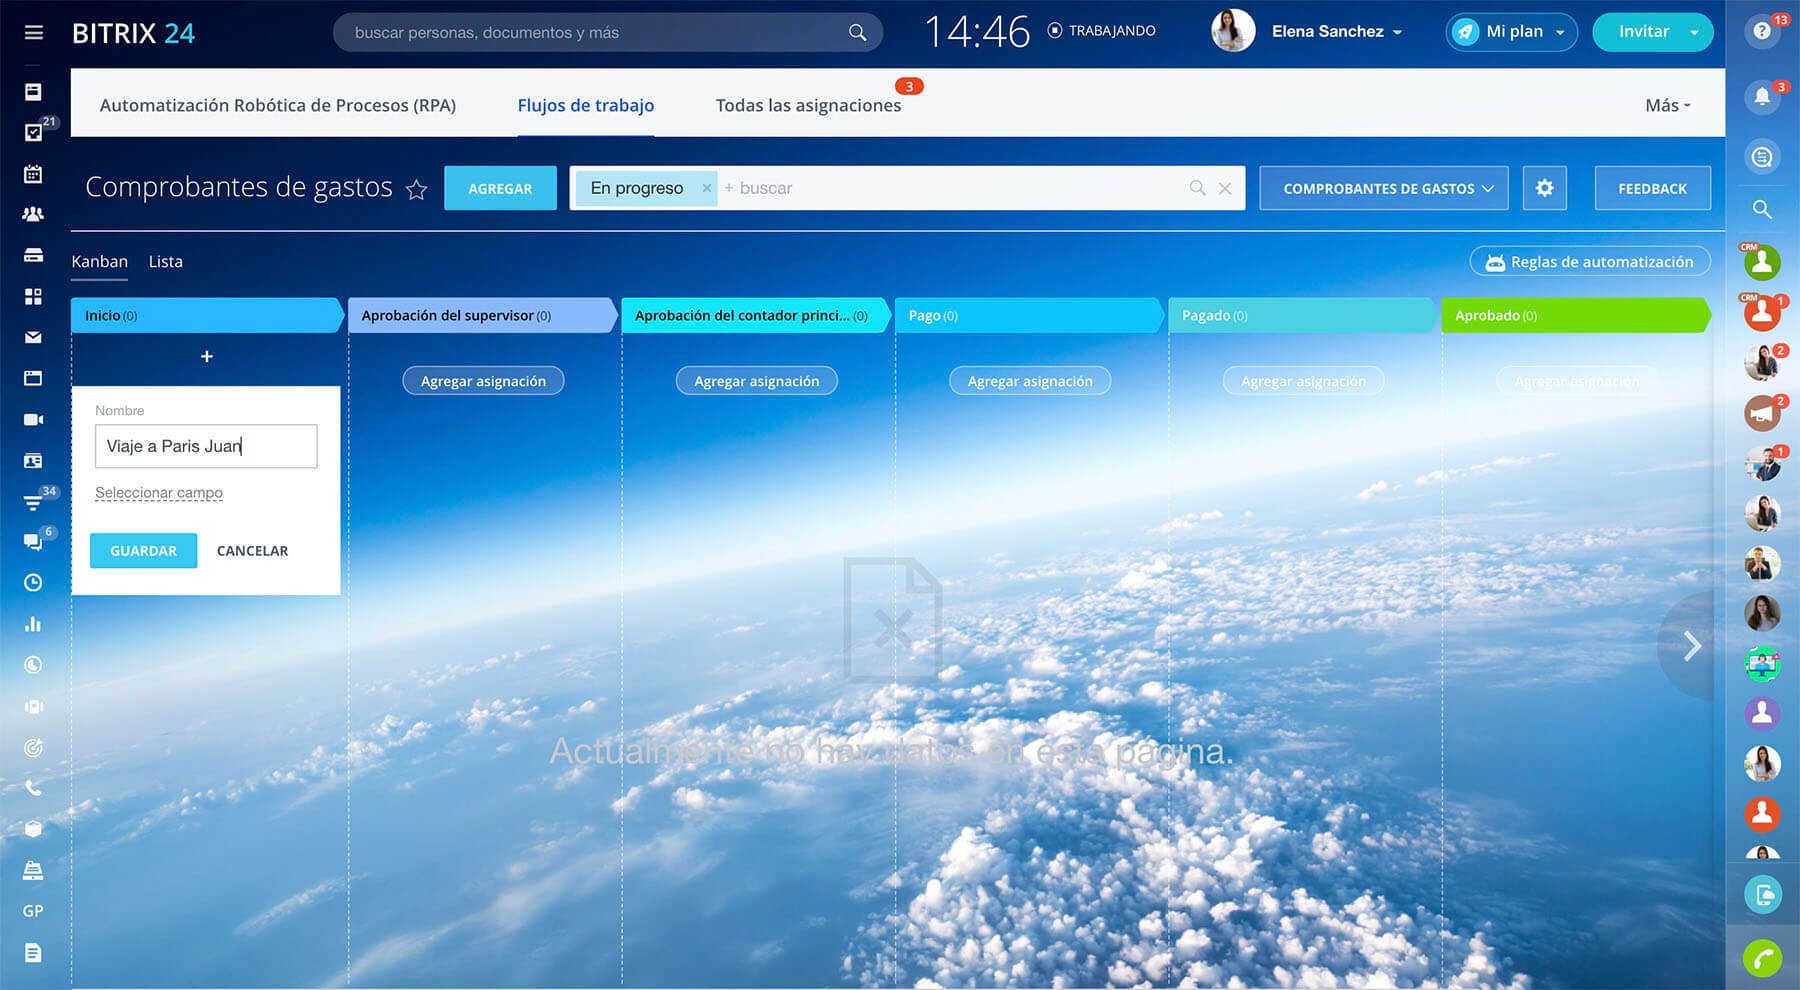Click the plus icon under Inicio column

pyautogui.click(x=207, y=357)
